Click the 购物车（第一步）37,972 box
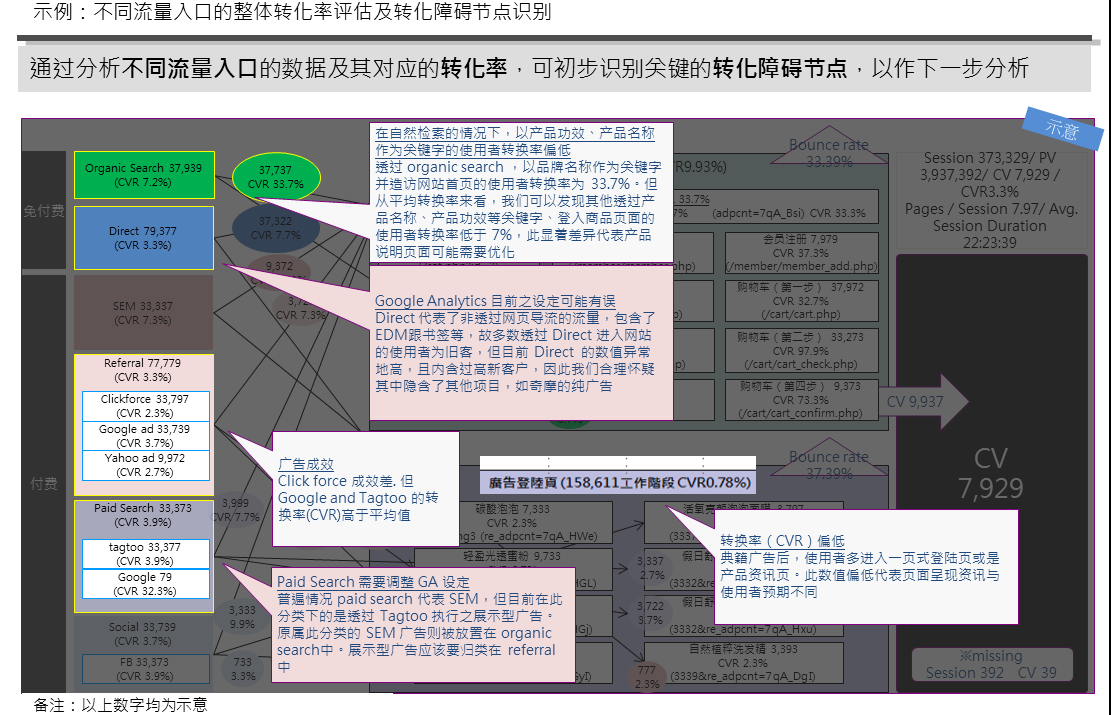Screen dimensions: 1111x715 pyautogui.click(x=801, y=301)
